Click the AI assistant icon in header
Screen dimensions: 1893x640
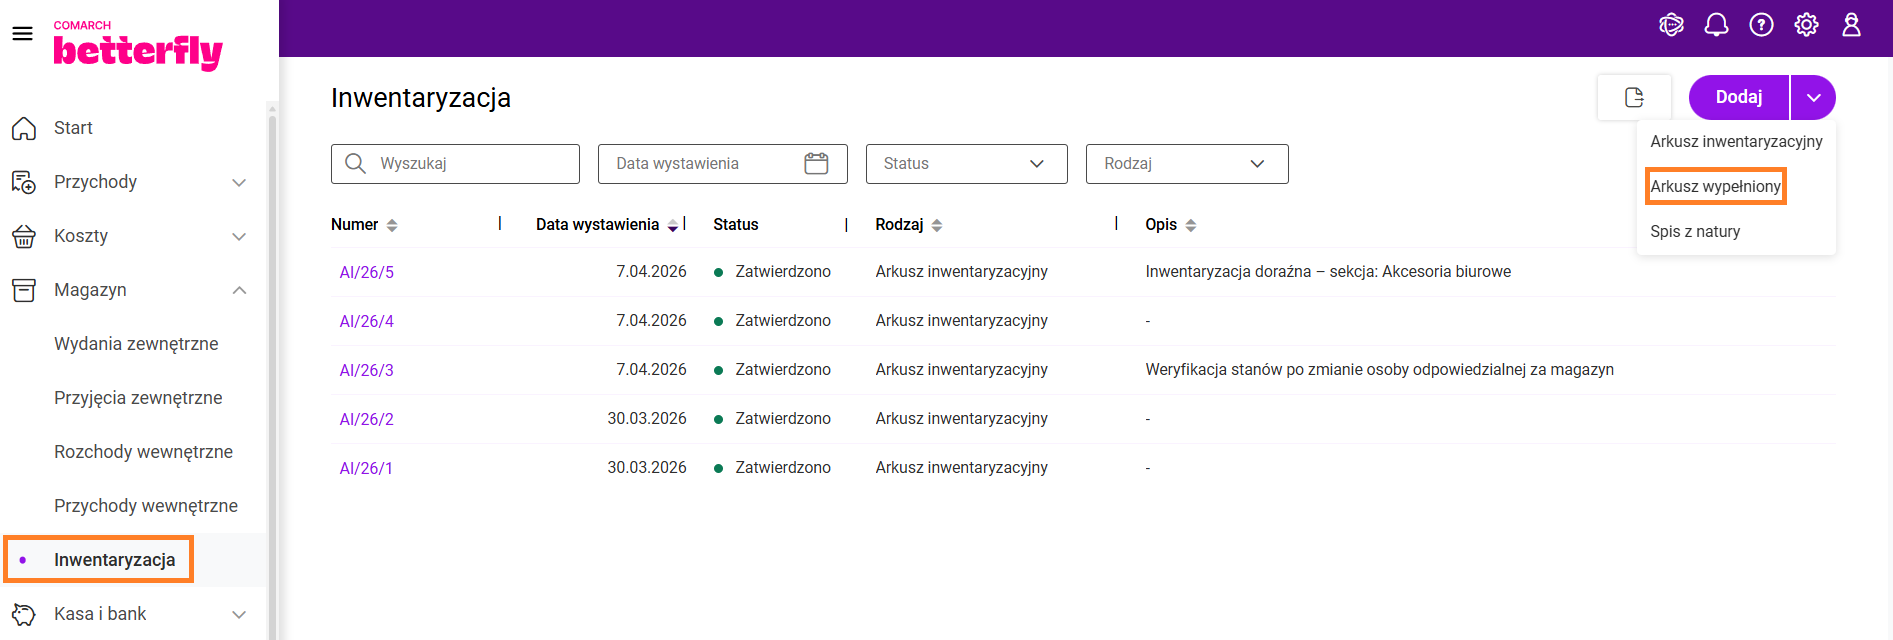[x=1671, y=25]
